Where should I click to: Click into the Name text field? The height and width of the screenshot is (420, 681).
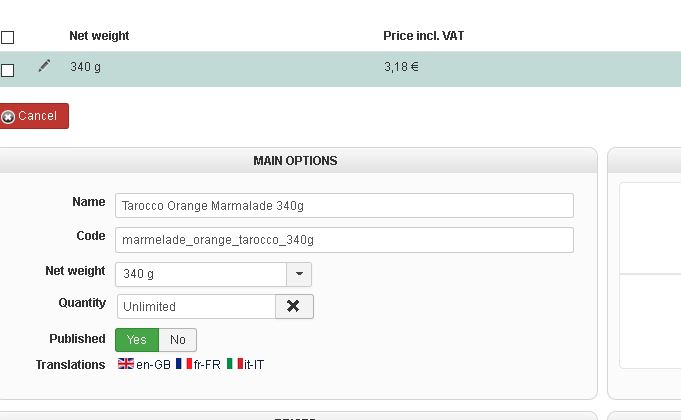coord(344,206)
